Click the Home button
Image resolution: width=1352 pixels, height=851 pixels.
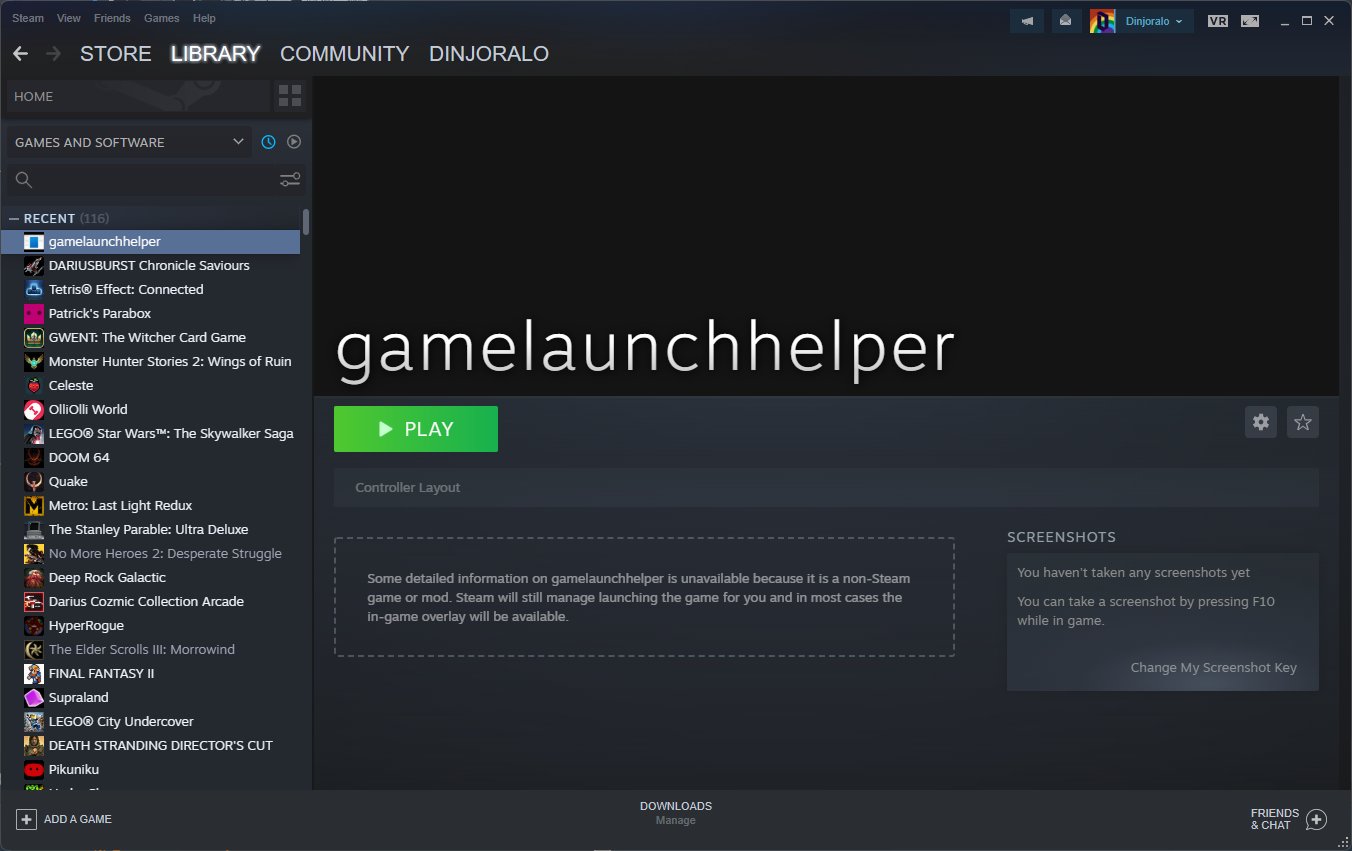pos(138,97)
